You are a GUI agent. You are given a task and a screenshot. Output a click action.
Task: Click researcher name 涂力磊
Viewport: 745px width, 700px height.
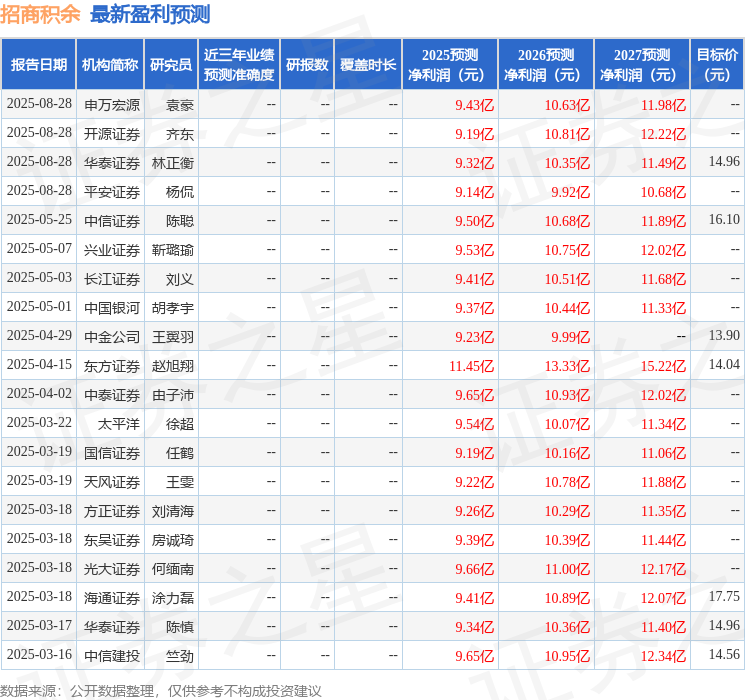pyautogui.click(x=173, y=597)
